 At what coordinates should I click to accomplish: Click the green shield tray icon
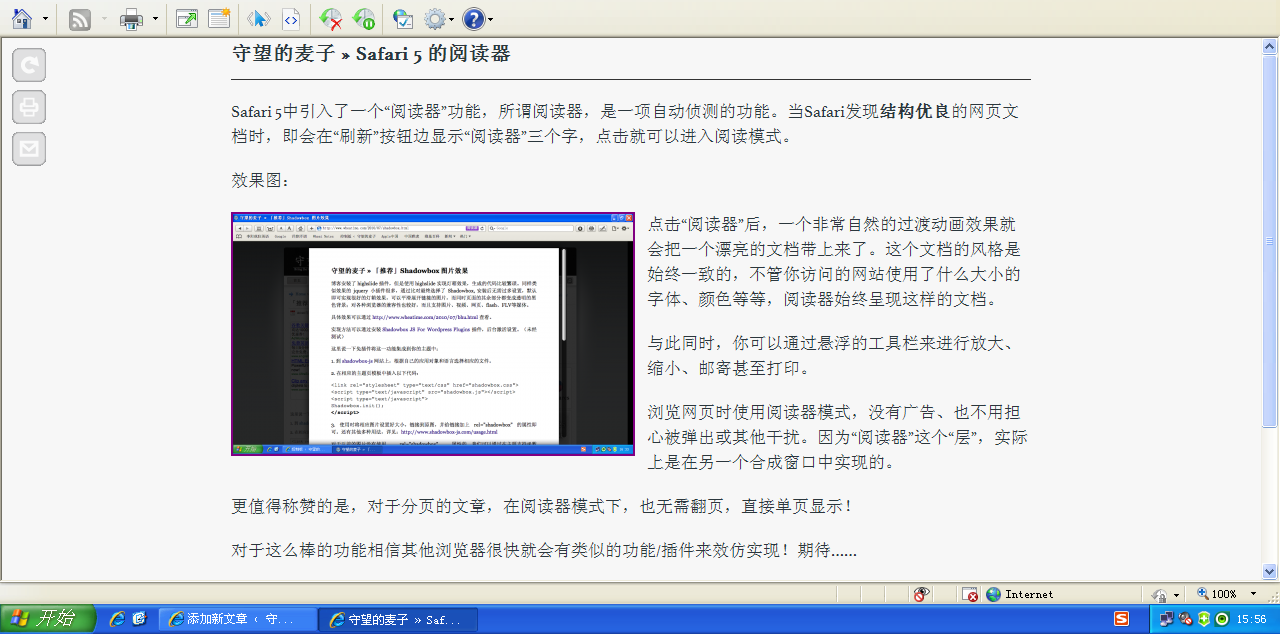[1204, 619]
